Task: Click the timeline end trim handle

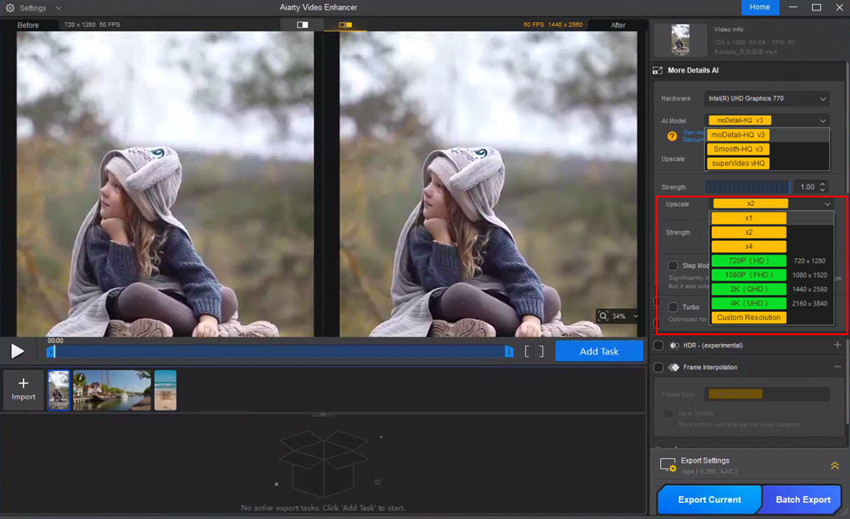Action: click(509, 352)
